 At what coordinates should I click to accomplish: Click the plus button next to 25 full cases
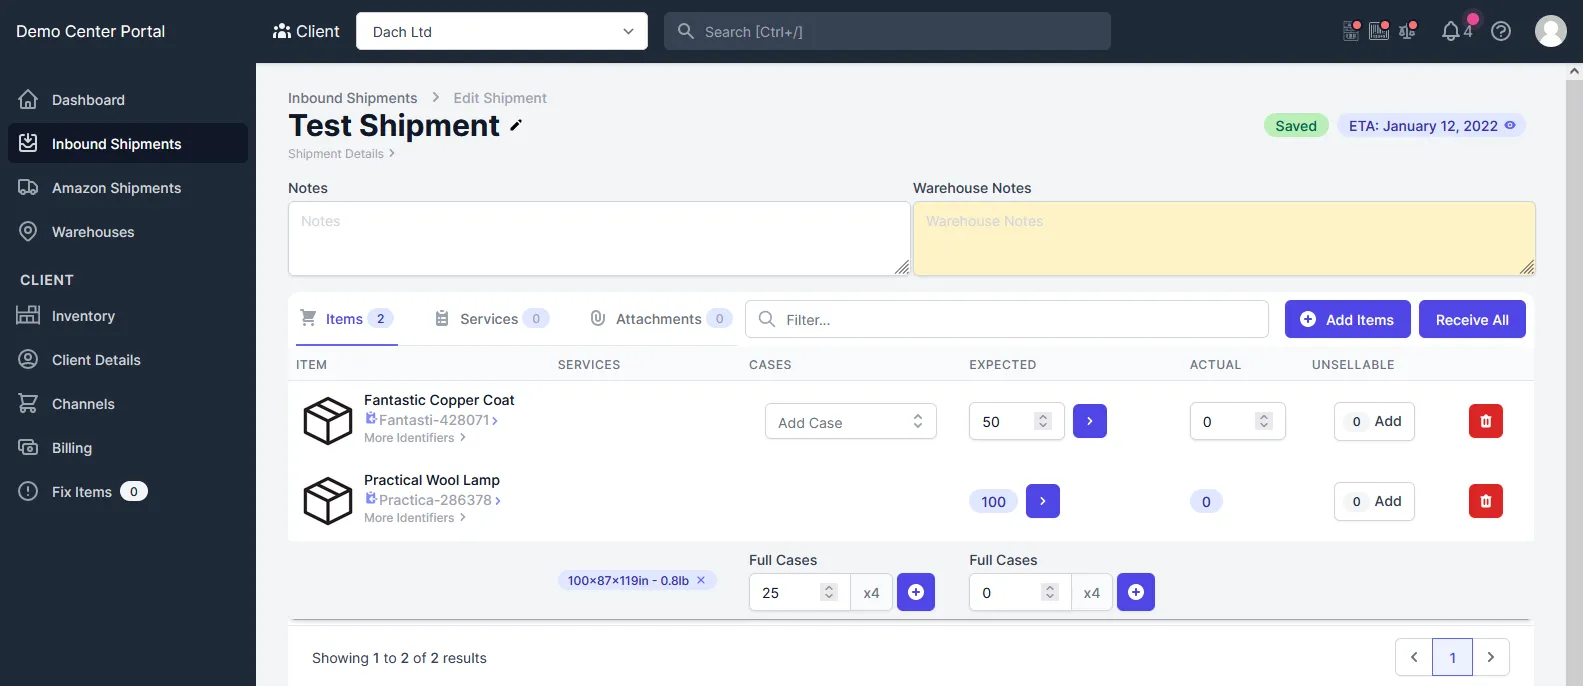point(916,592)
